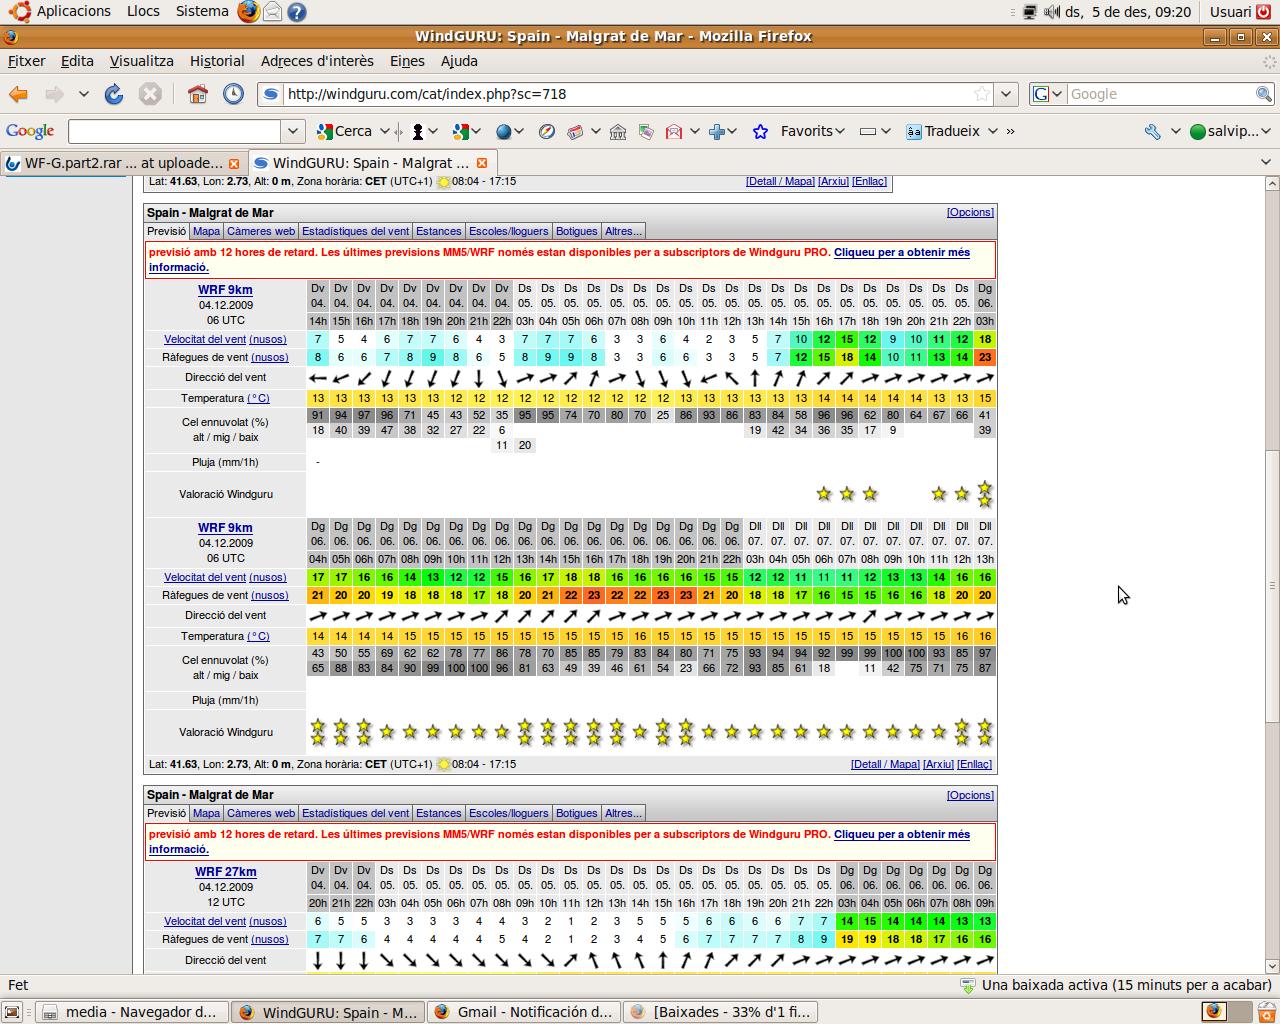Select the Estadístiques del vent tab
Screen dimensions: 1280x1024
pyautogui.click(x=355, y=231)
